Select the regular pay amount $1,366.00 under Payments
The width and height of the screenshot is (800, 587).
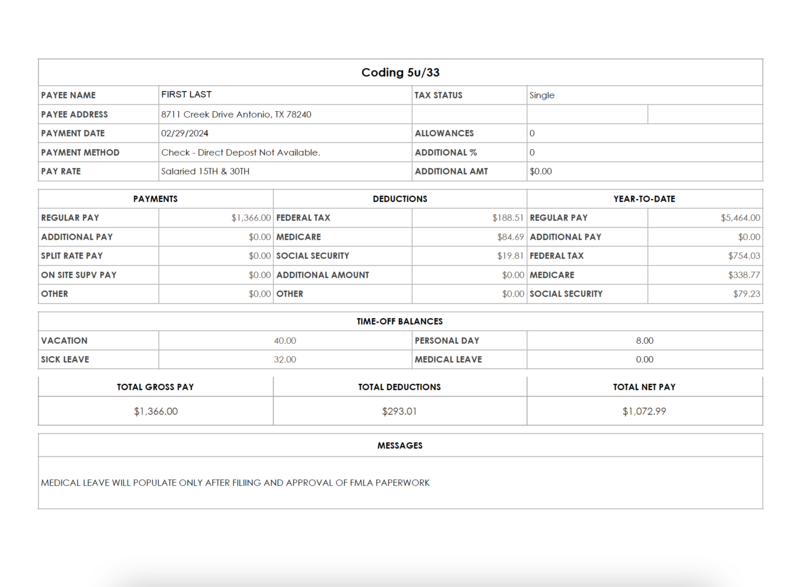tap(250, 217)
